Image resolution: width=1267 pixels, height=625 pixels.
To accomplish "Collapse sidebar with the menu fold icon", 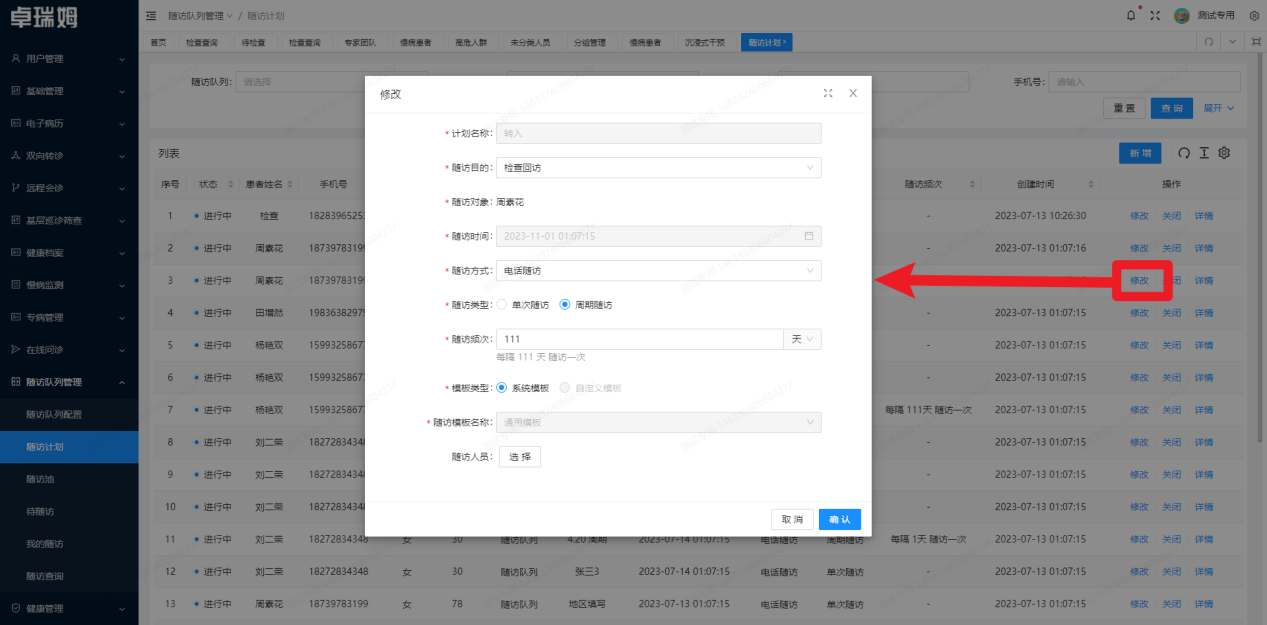I will (x=151, y=15).
